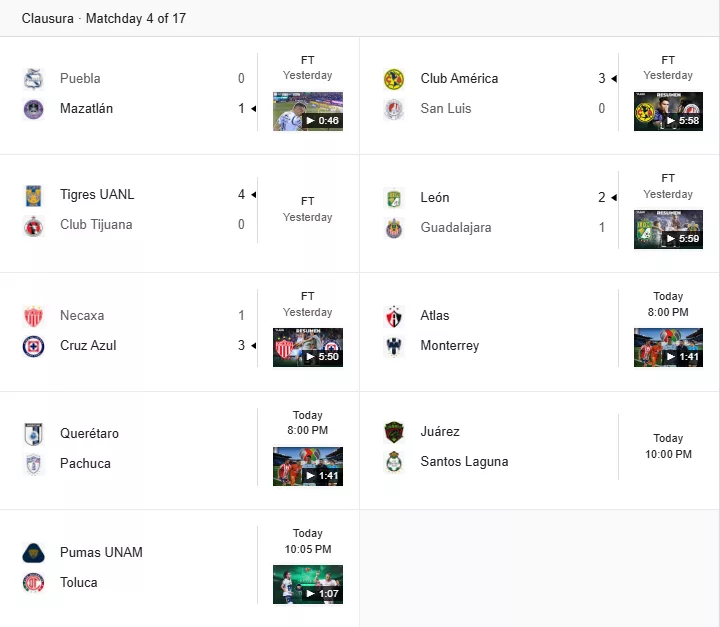
Task: Play the León vs Guadalajara 5:59 highlights
Action: coord(668,229)
